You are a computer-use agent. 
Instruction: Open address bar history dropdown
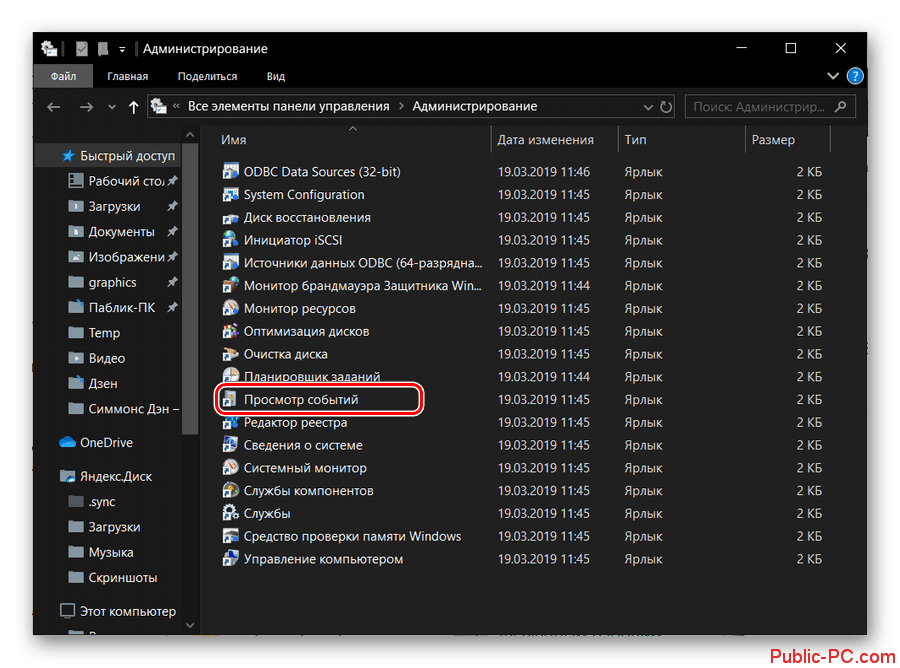643,107
